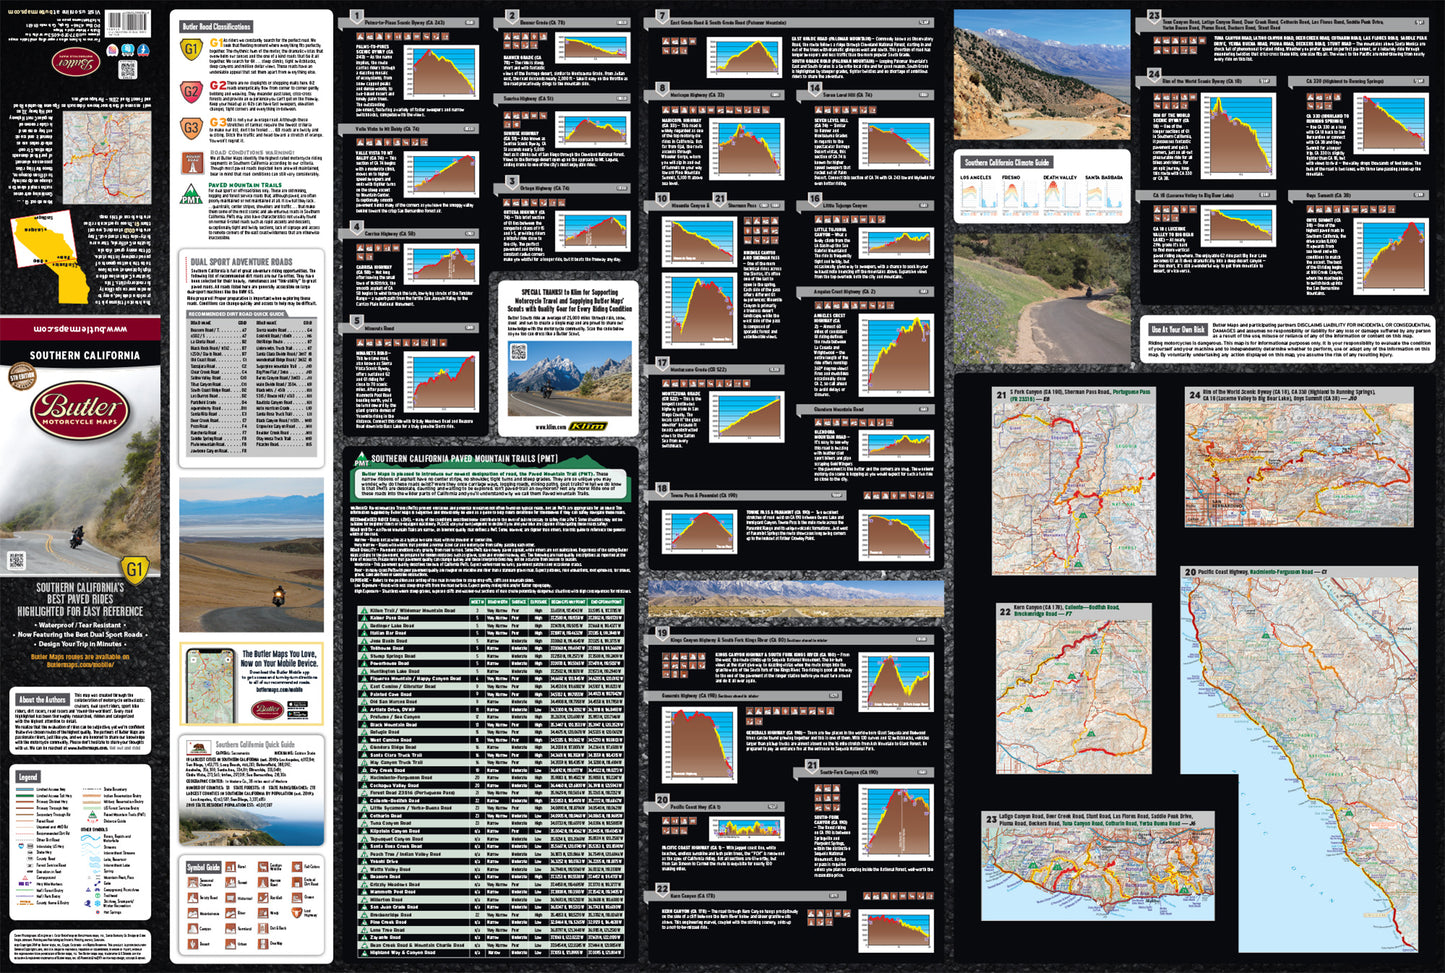The image size is (1445, 973).
Task: Click the G1 shield in Butler Road Classifications
Action: pos(191,49)
